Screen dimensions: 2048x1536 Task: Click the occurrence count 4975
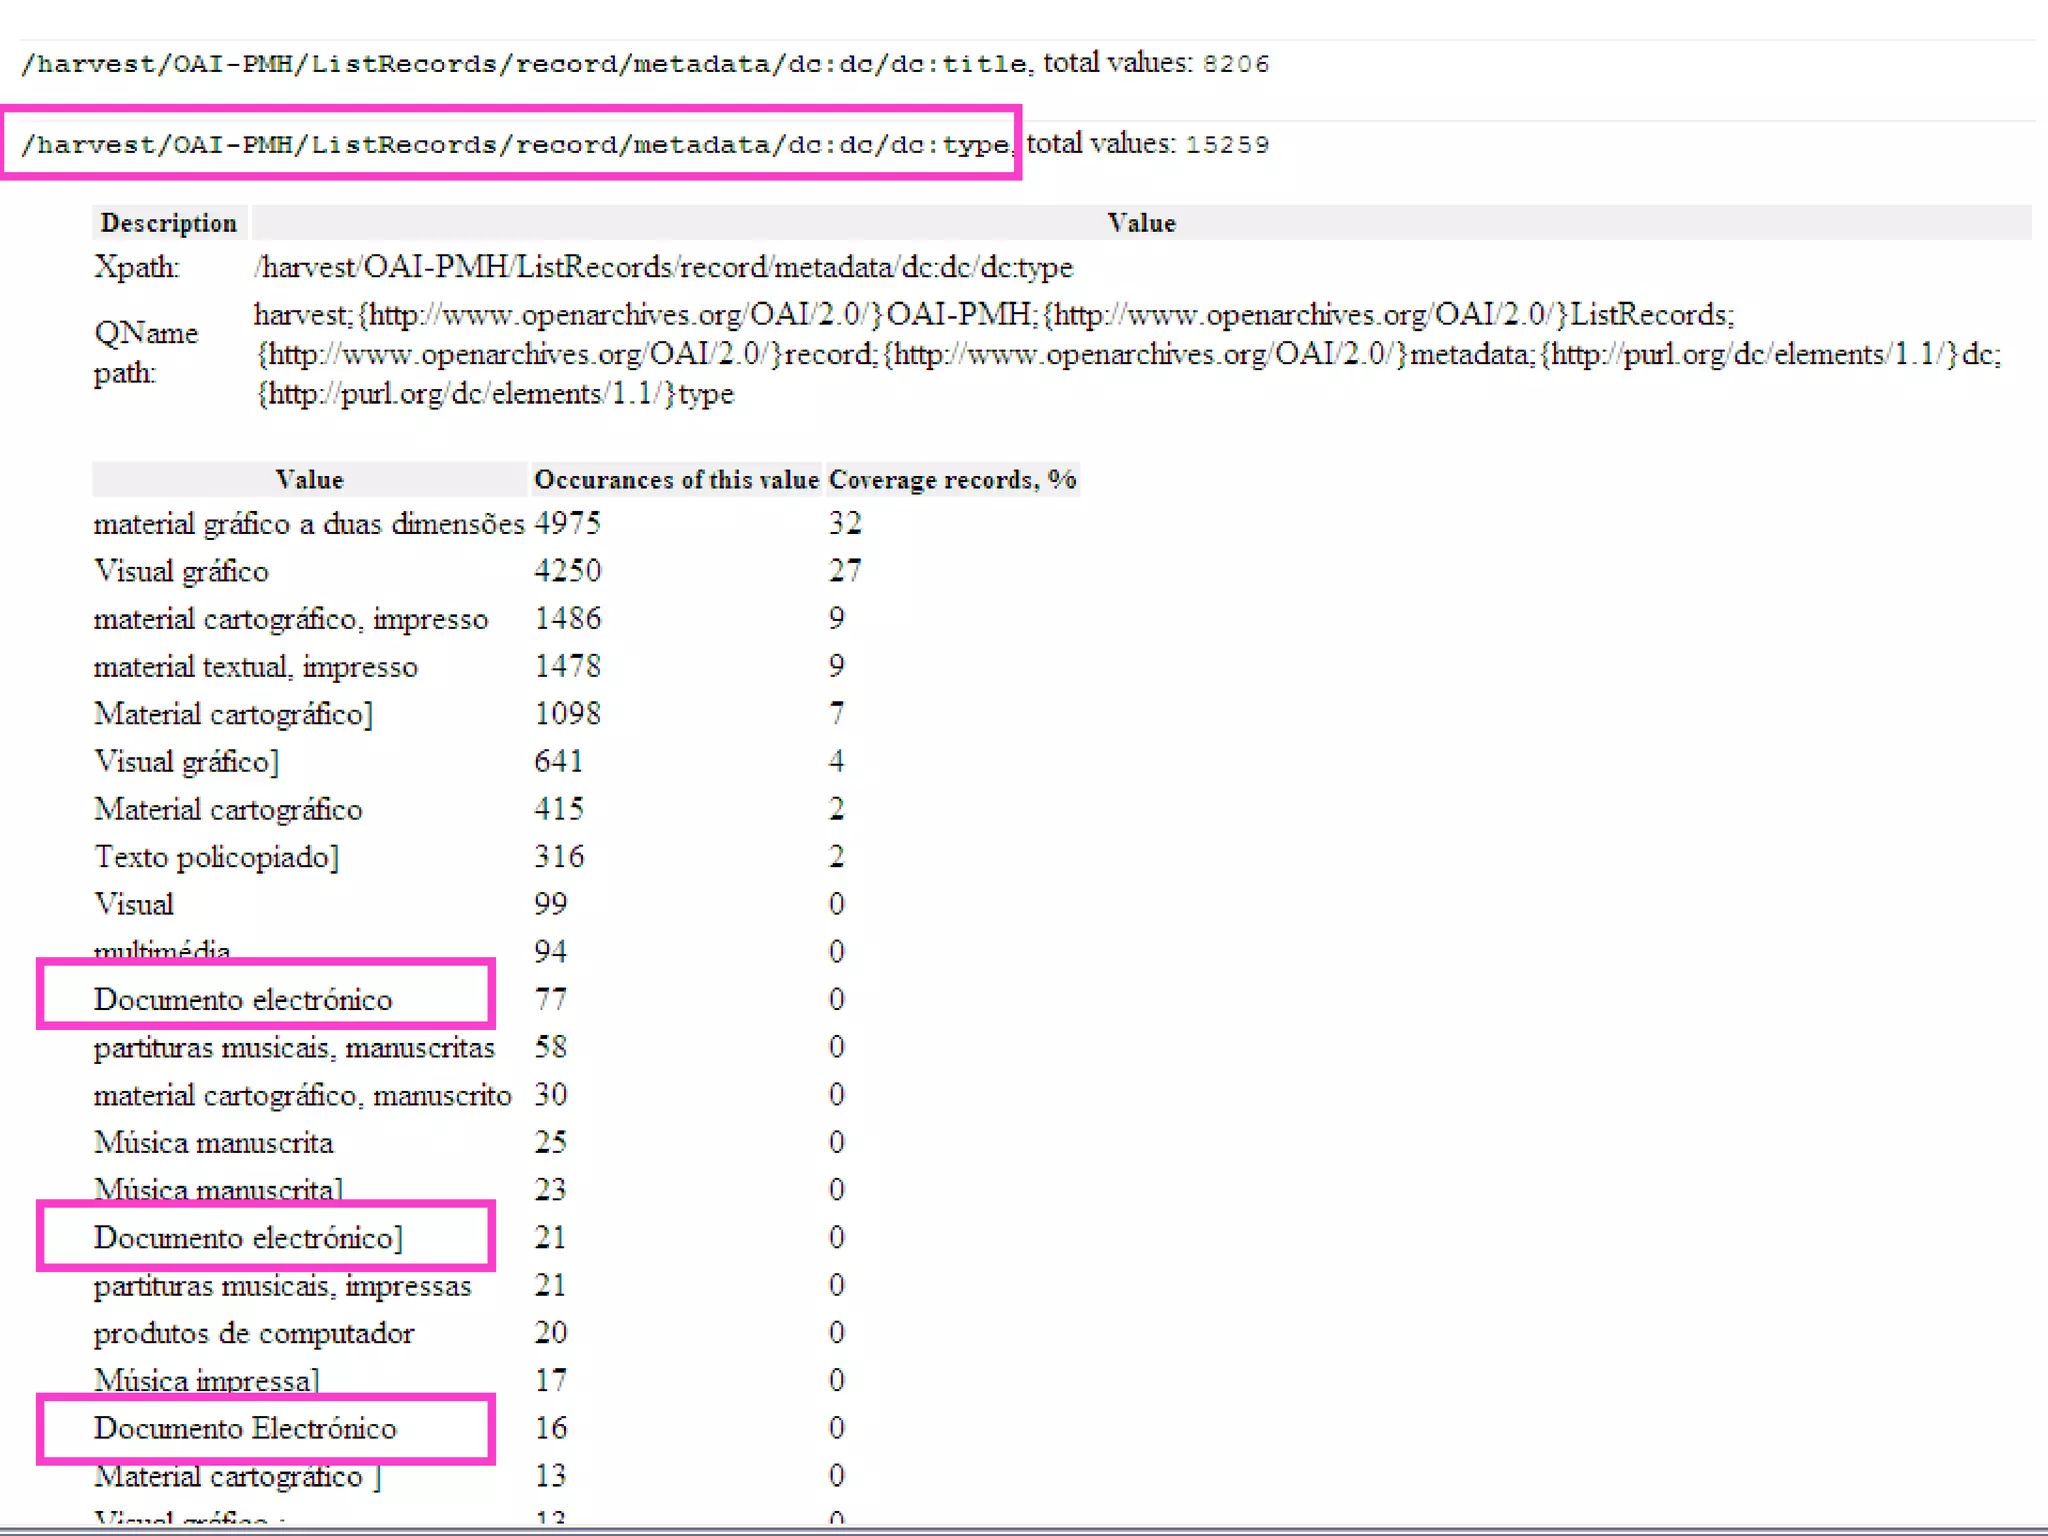[x=567, y=524]
